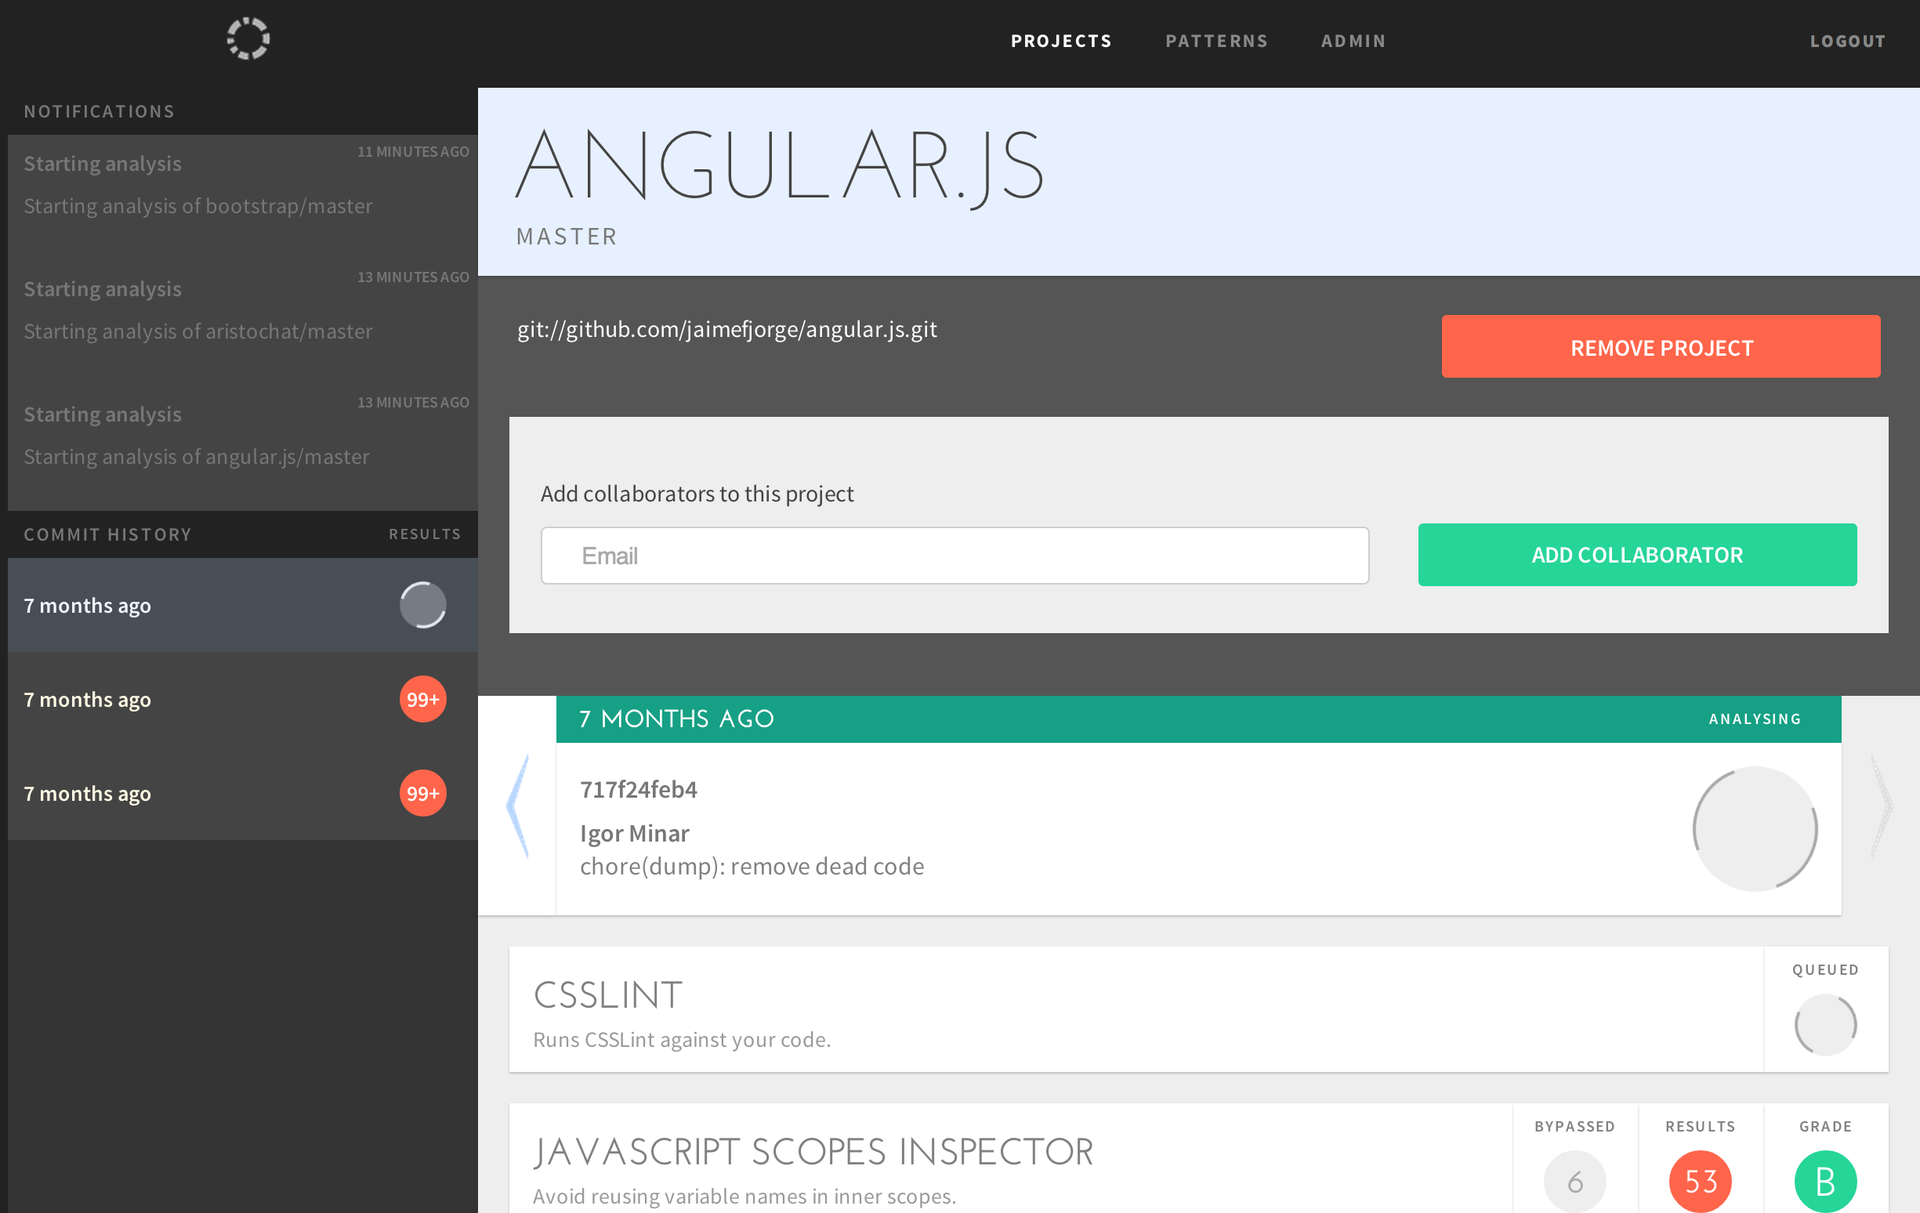Click the green grade B badge

[x=1825, y=1182]
